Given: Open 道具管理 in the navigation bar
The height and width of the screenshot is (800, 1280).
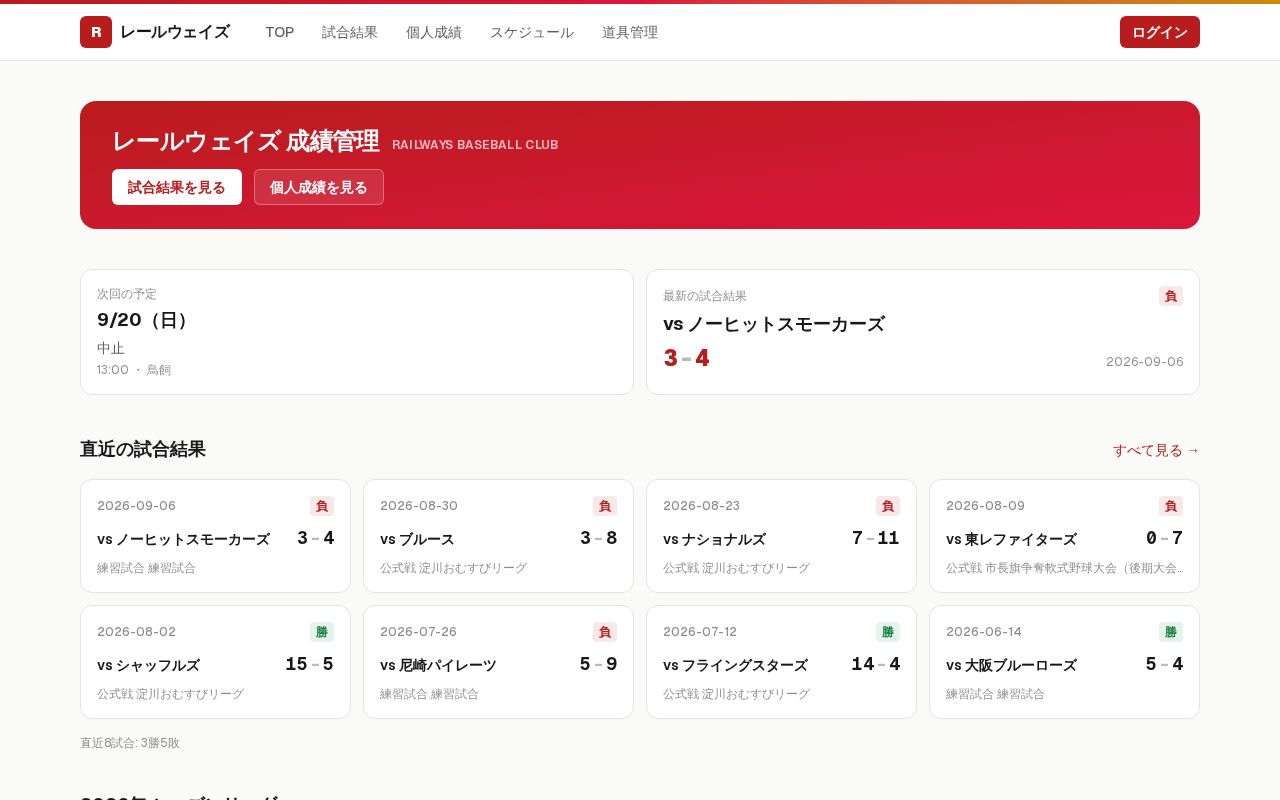Looking at the screenshot, I should click(630, 32).
